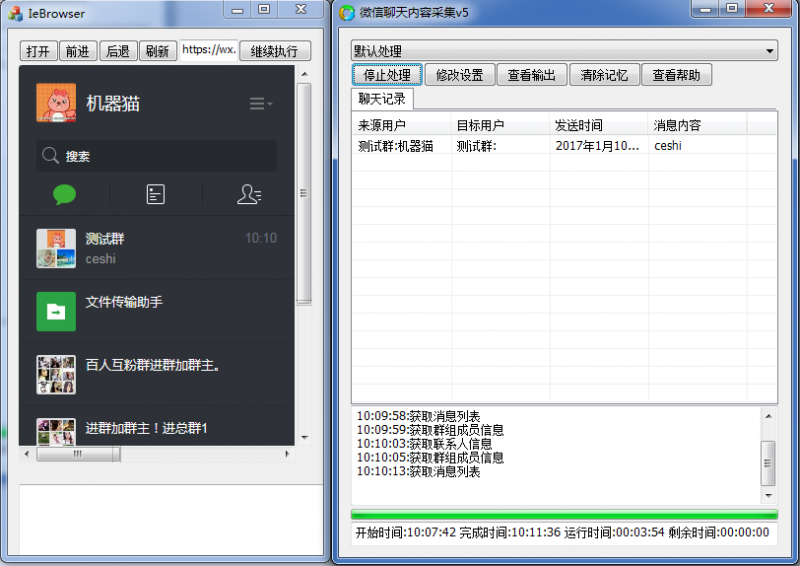800x566 pixels.
Task: Click log line 10:09:59:获取群组成员信息
Action: 430,430
